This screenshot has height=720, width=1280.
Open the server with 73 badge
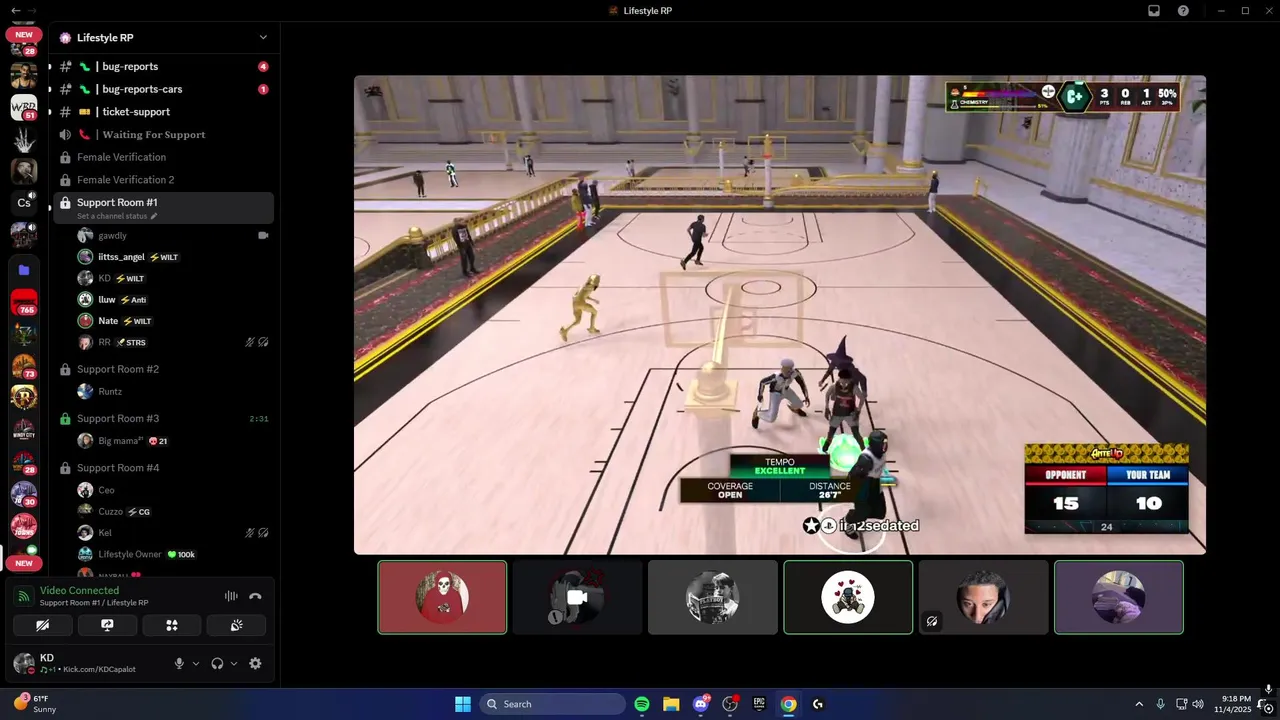point(24,366)
